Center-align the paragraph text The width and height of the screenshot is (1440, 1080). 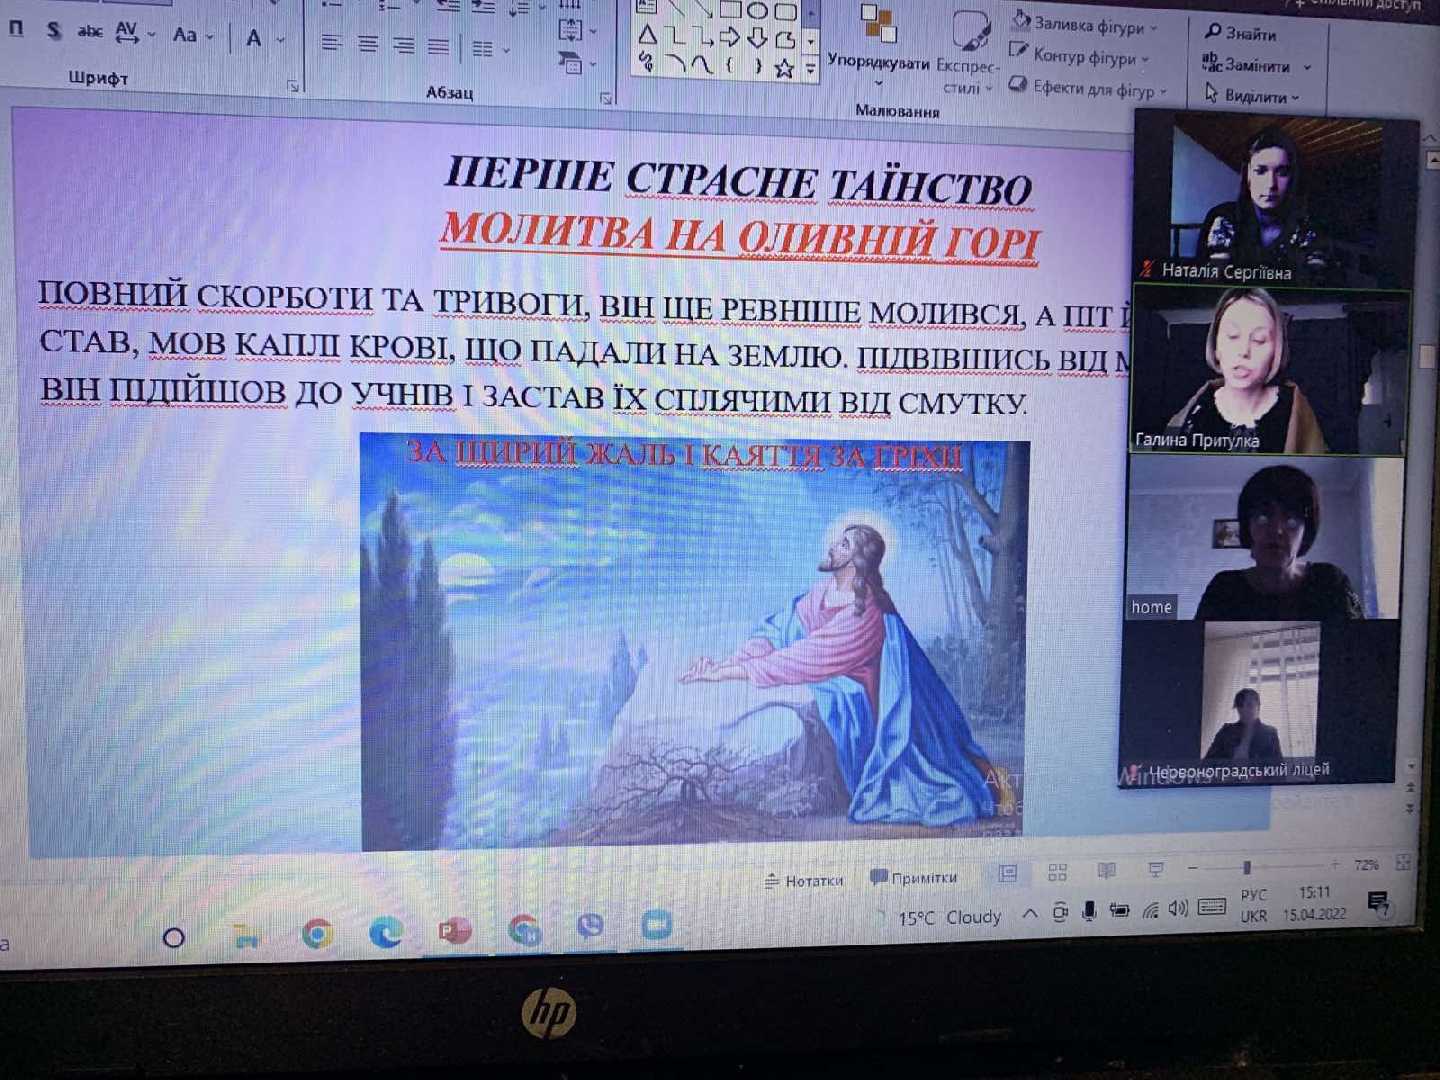click(368, 45)
